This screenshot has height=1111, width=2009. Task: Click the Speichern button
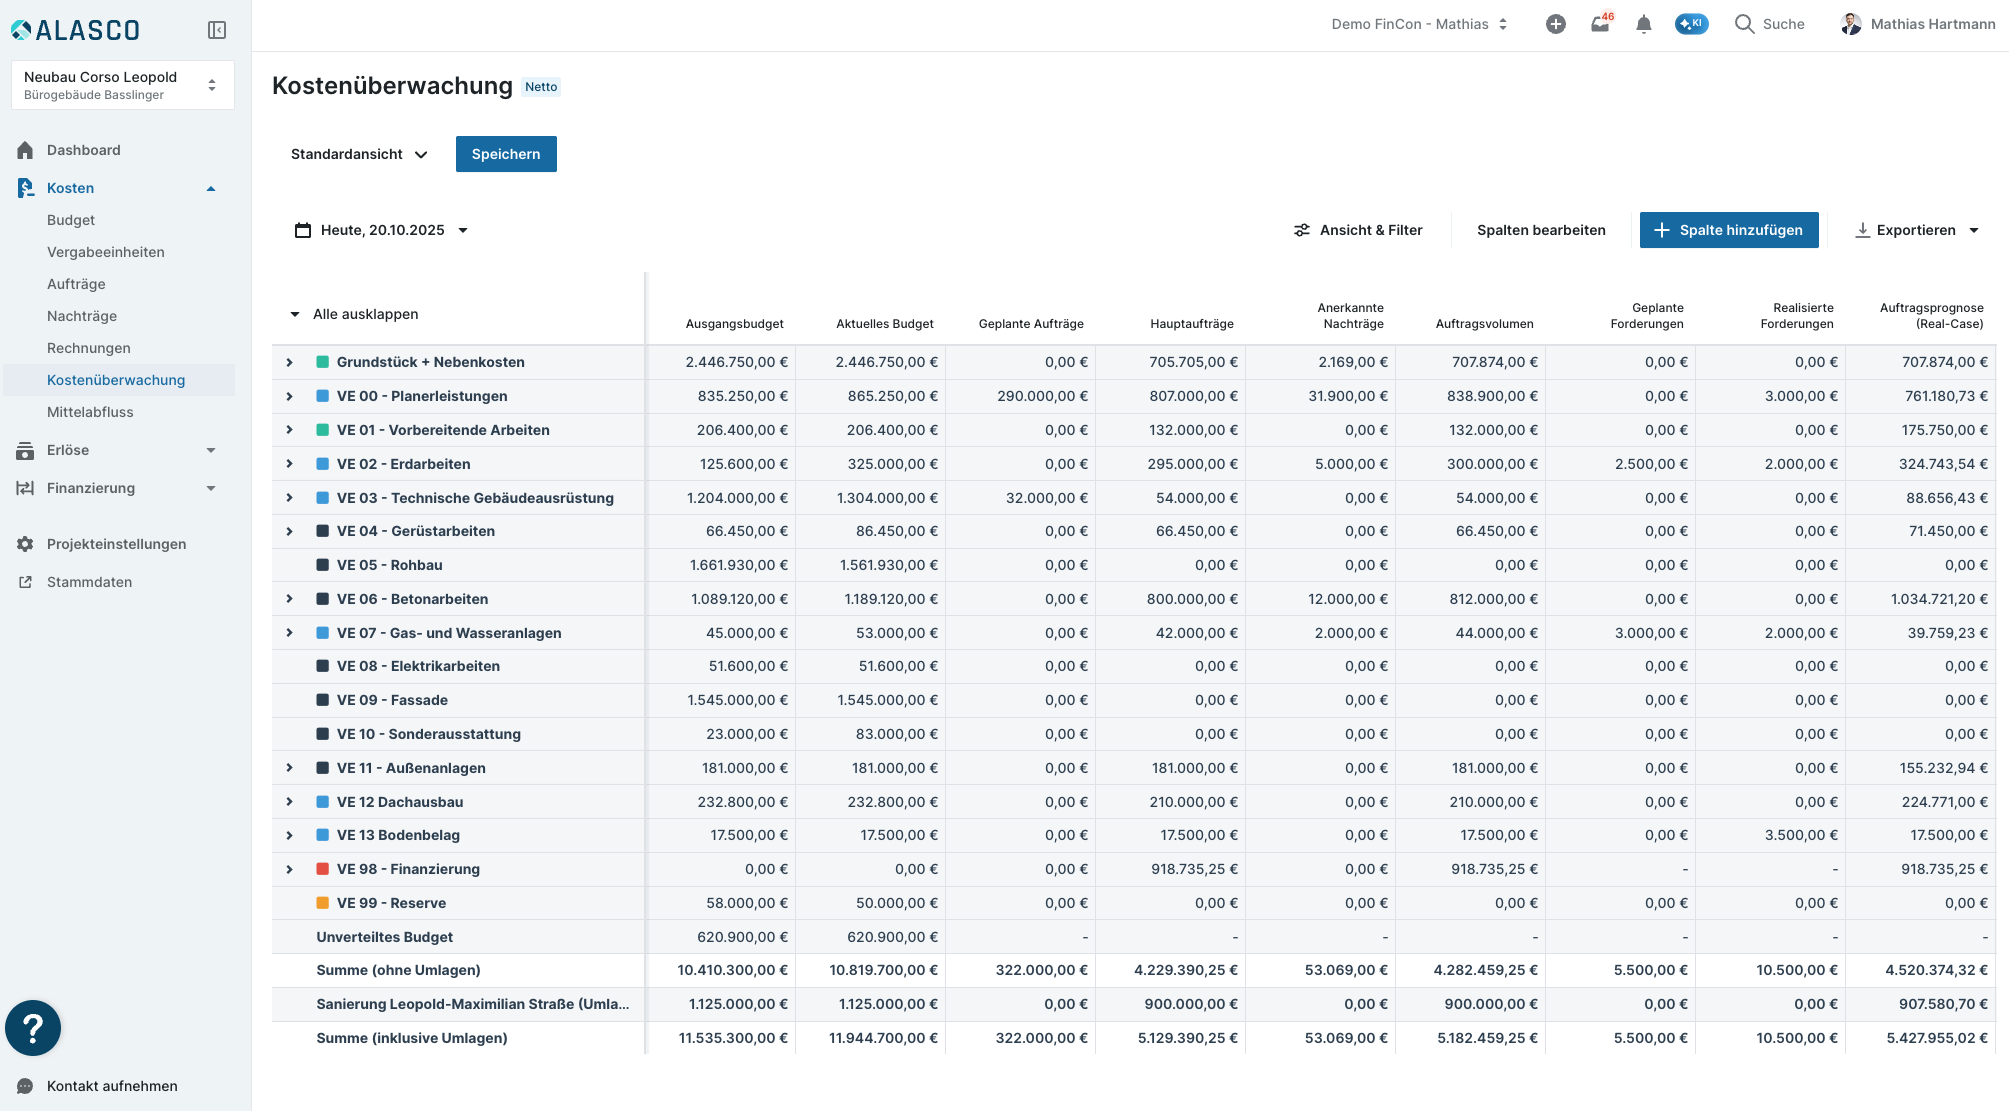[x=506, y=154]
